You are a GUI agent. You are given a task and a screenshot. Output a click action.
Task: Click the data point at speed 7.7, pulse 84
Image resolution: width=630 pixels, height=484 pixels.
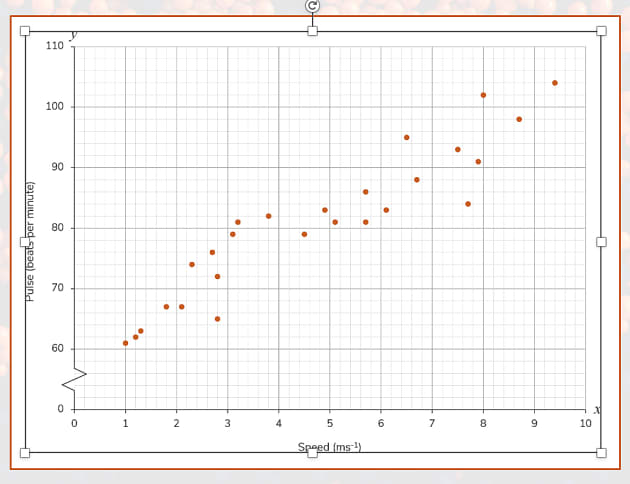(468, 204)
